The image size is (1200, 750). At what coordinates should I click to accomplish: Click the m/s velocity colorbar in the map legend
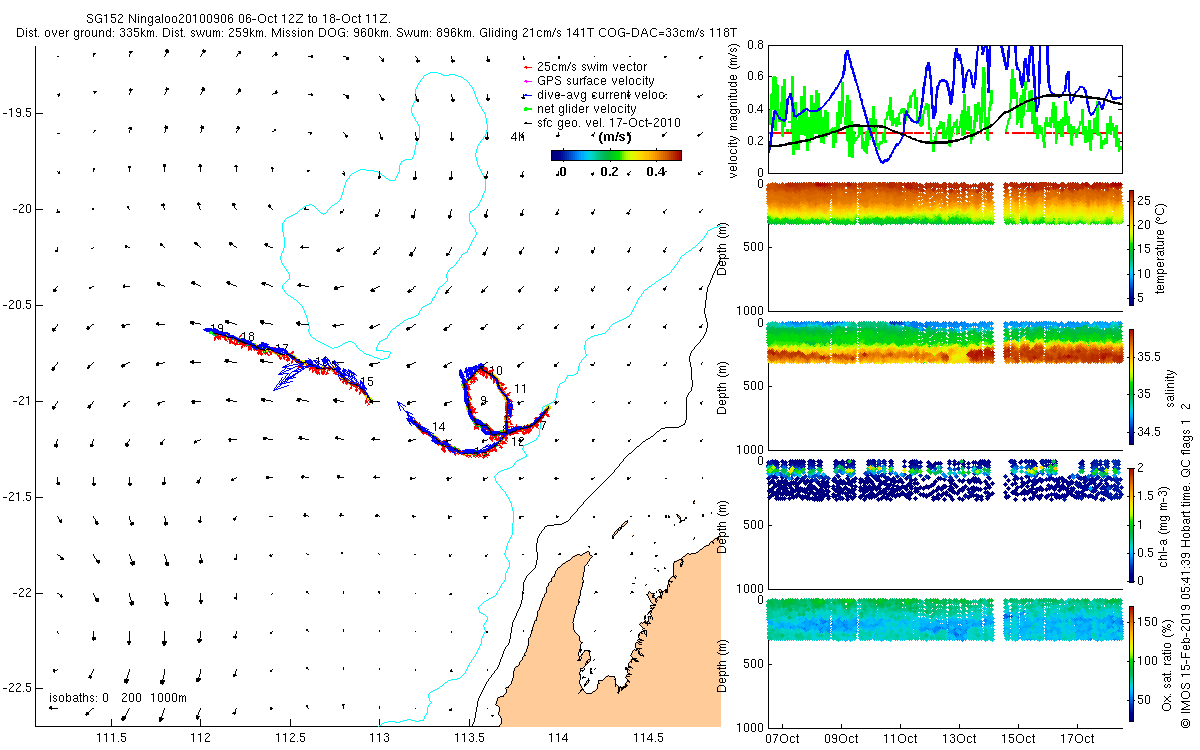click(616, 155)
